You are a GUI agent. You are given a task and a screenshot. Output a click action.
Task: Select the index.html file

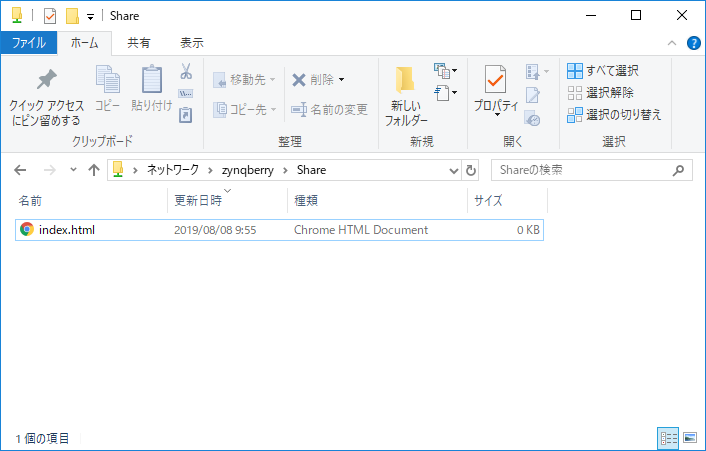pyautogui.click(x=66, y=230)
